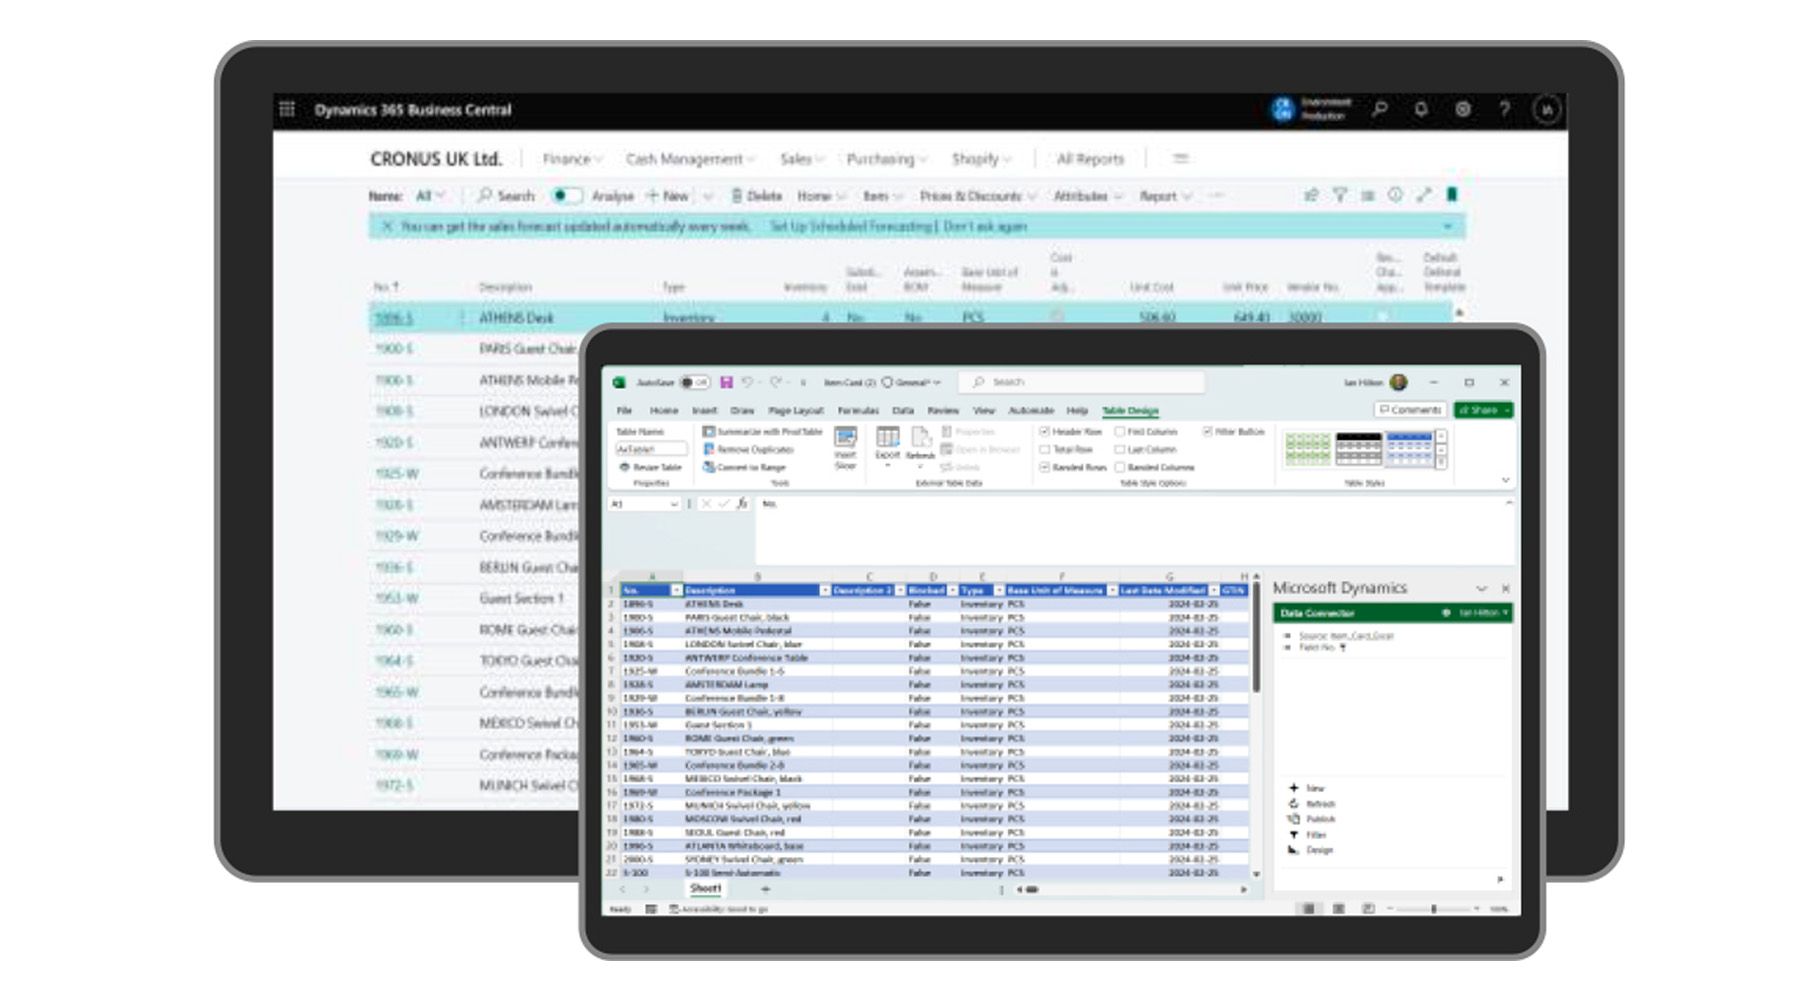Uncheck the Filter Button checkbox

click(x=1207, y=432)
